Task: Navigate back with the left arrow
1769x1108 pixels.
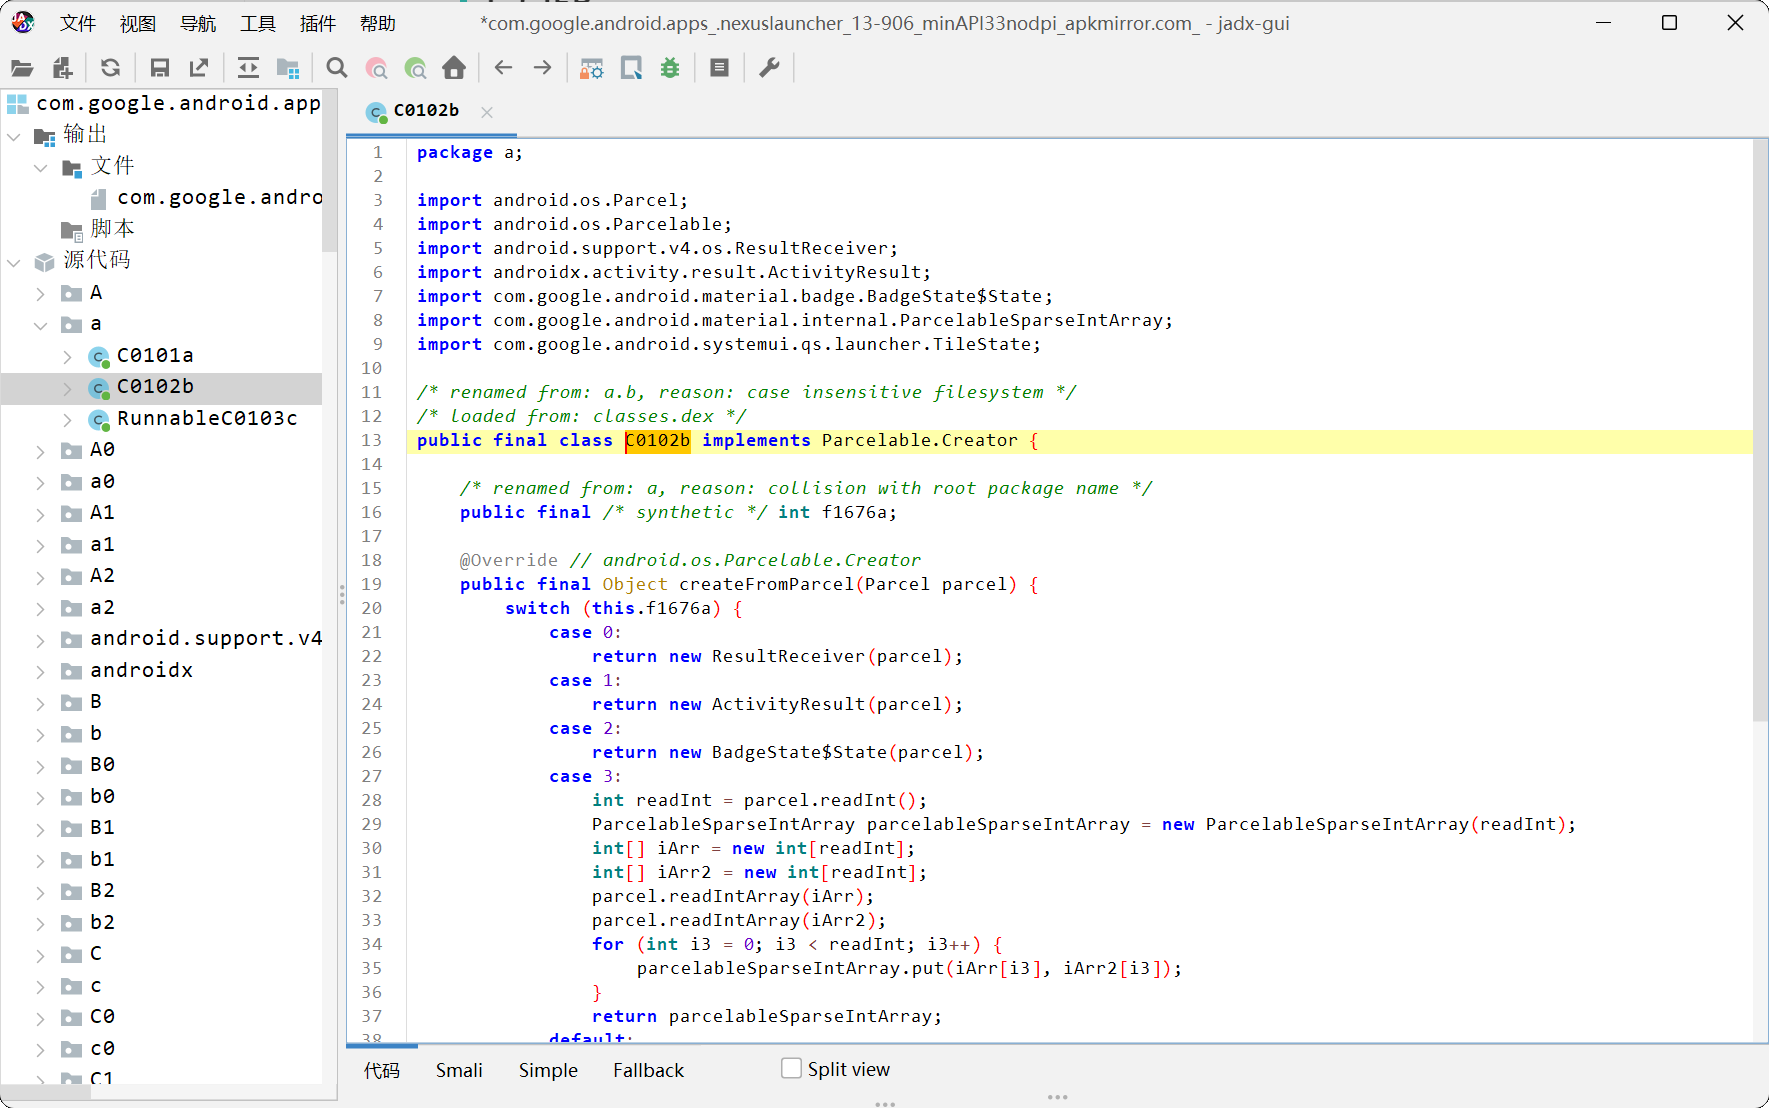Action: [x=503, y=68]
